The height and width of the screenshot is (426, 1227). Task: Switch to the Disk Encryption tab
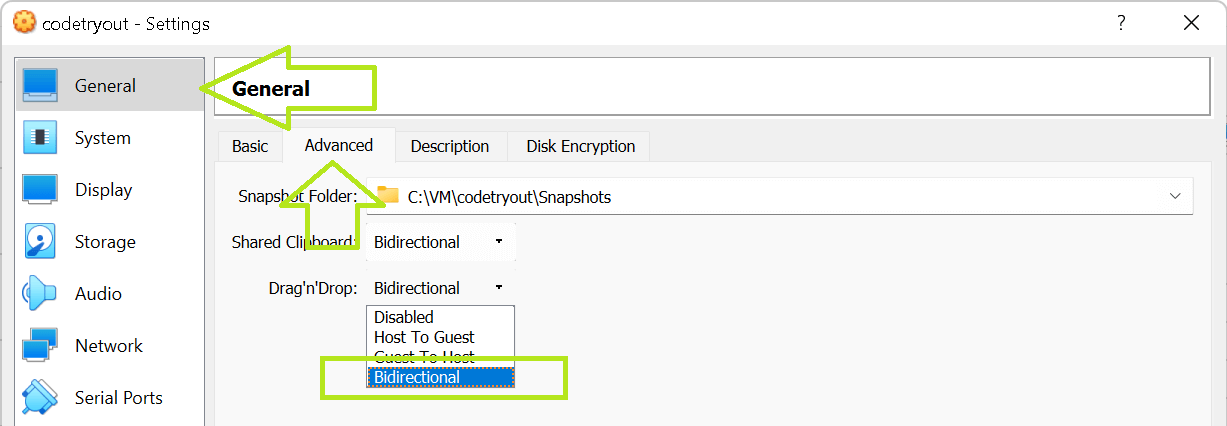581,146
